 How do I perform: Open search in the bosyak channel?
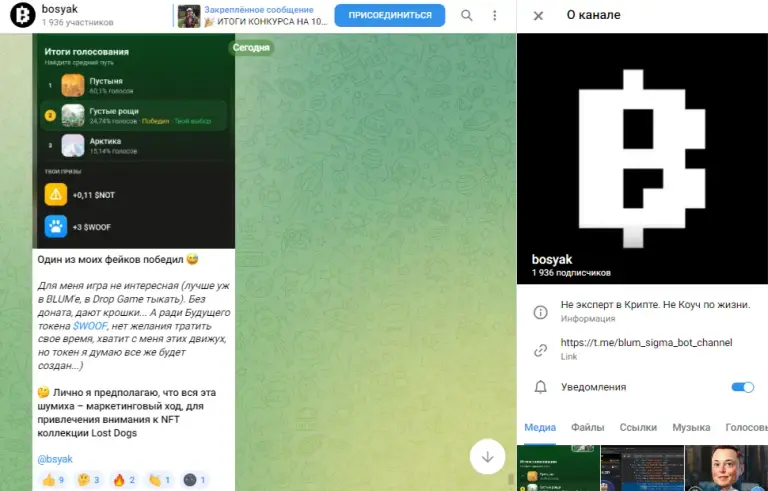[466, 16]
